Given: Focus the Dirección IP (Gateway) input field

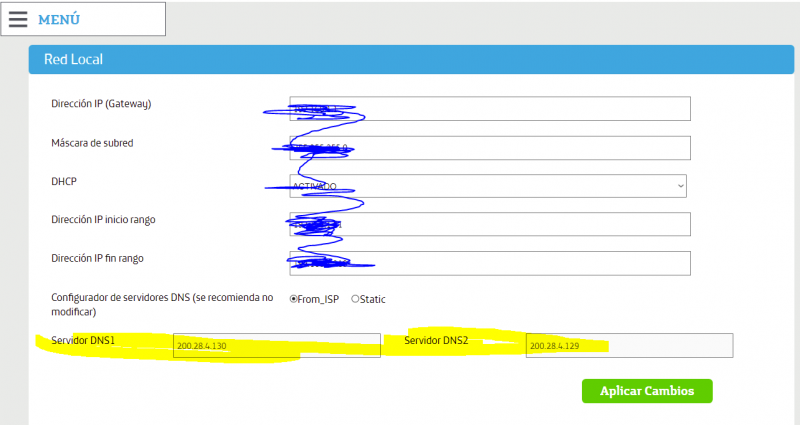Looking at the screenshot, I should pos(489,108).
